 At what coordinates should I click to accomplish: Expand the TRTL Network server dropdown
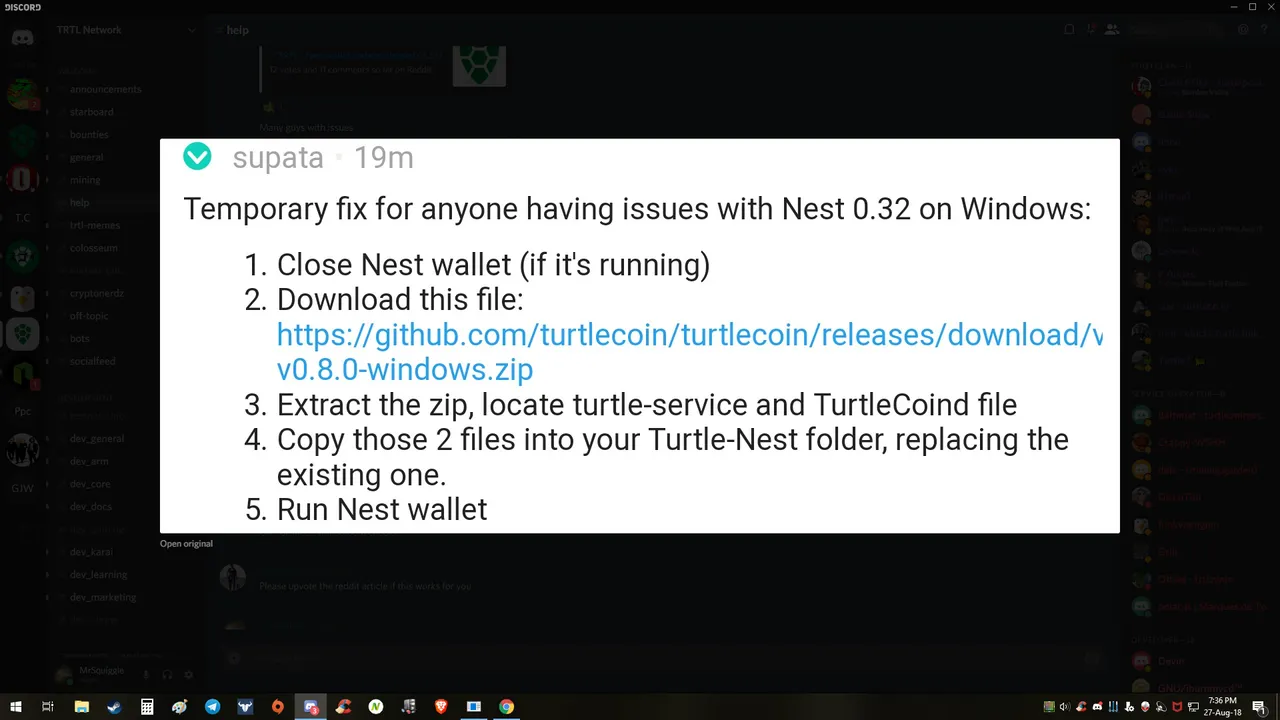192,30
